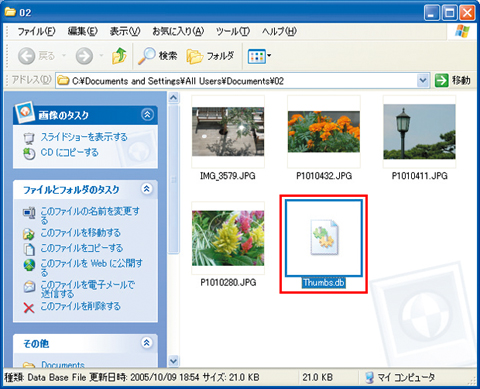Click the copy file pages icon
The image size is (480, 389).
(29, 249)
